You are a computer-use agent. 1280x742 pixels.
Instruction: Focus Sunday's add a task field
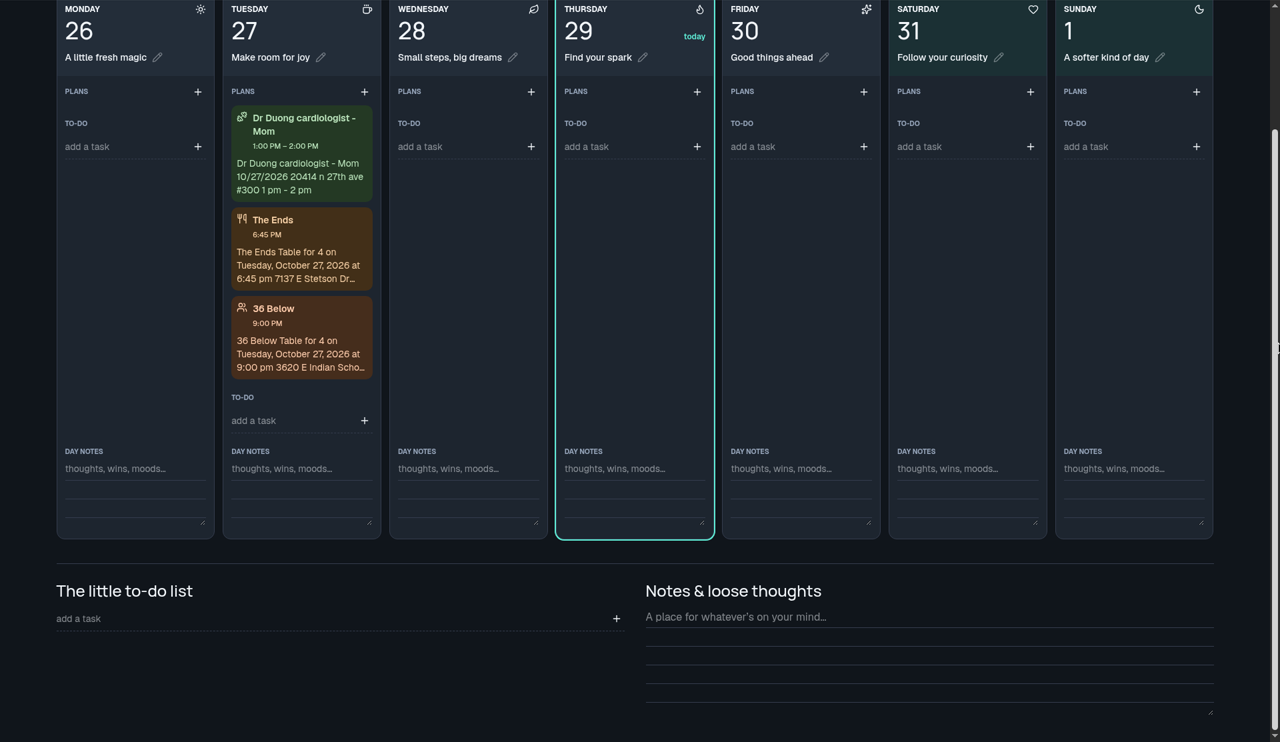1124,147
